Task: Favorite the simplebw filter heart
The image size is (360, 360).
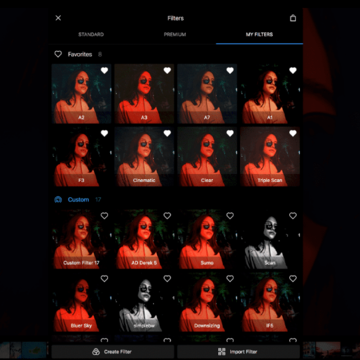Action: click(167, 278)
